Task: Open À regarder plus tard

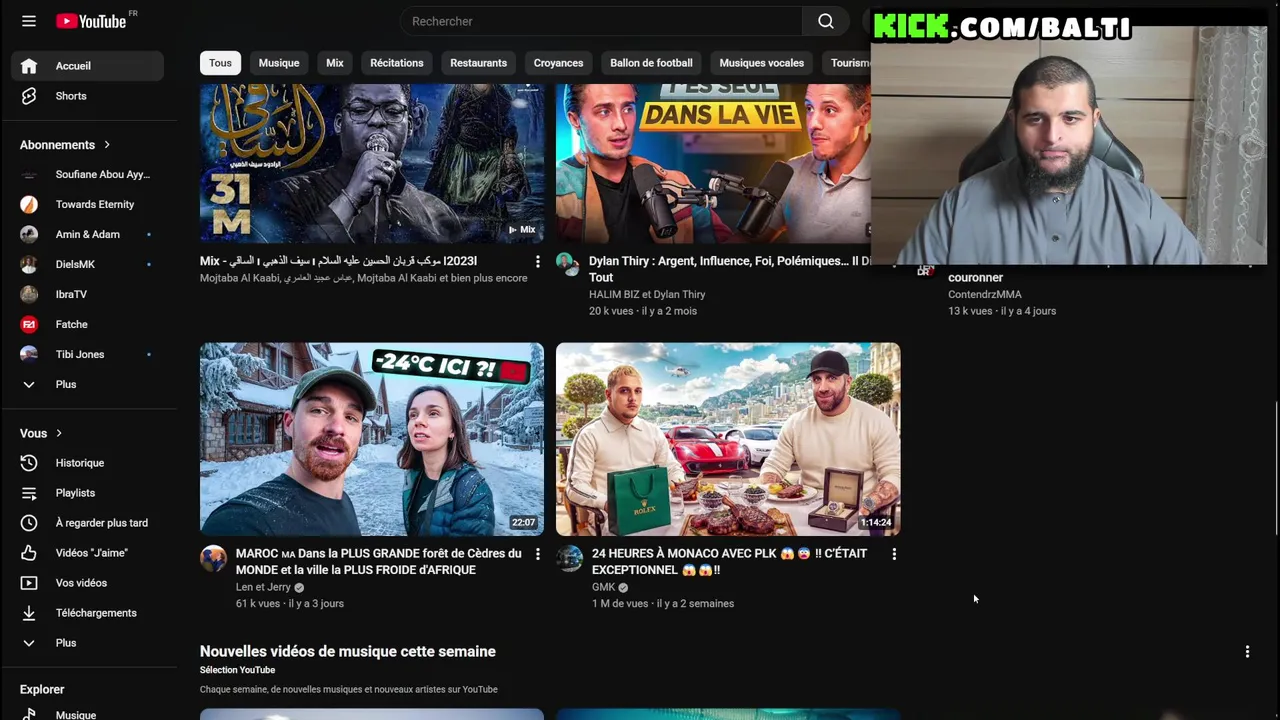Action: coord(88,523)
